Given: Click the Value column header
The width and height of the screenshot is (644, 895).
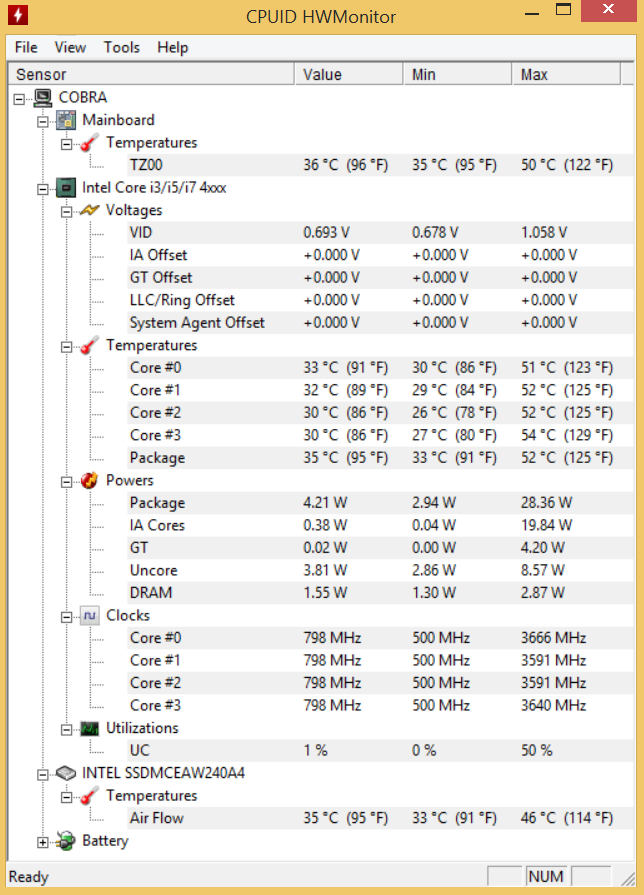Looking at the screenshot, I should click(x=322, y=75).
